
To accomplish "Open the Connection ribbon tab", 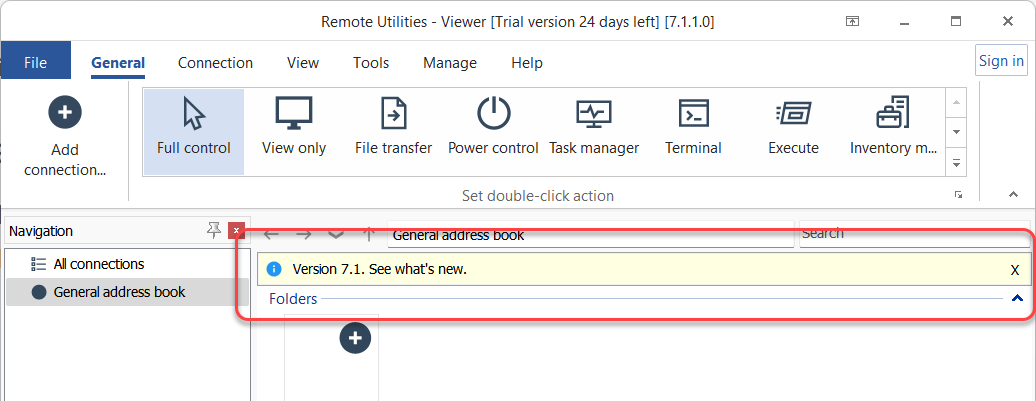I will 215,63.
